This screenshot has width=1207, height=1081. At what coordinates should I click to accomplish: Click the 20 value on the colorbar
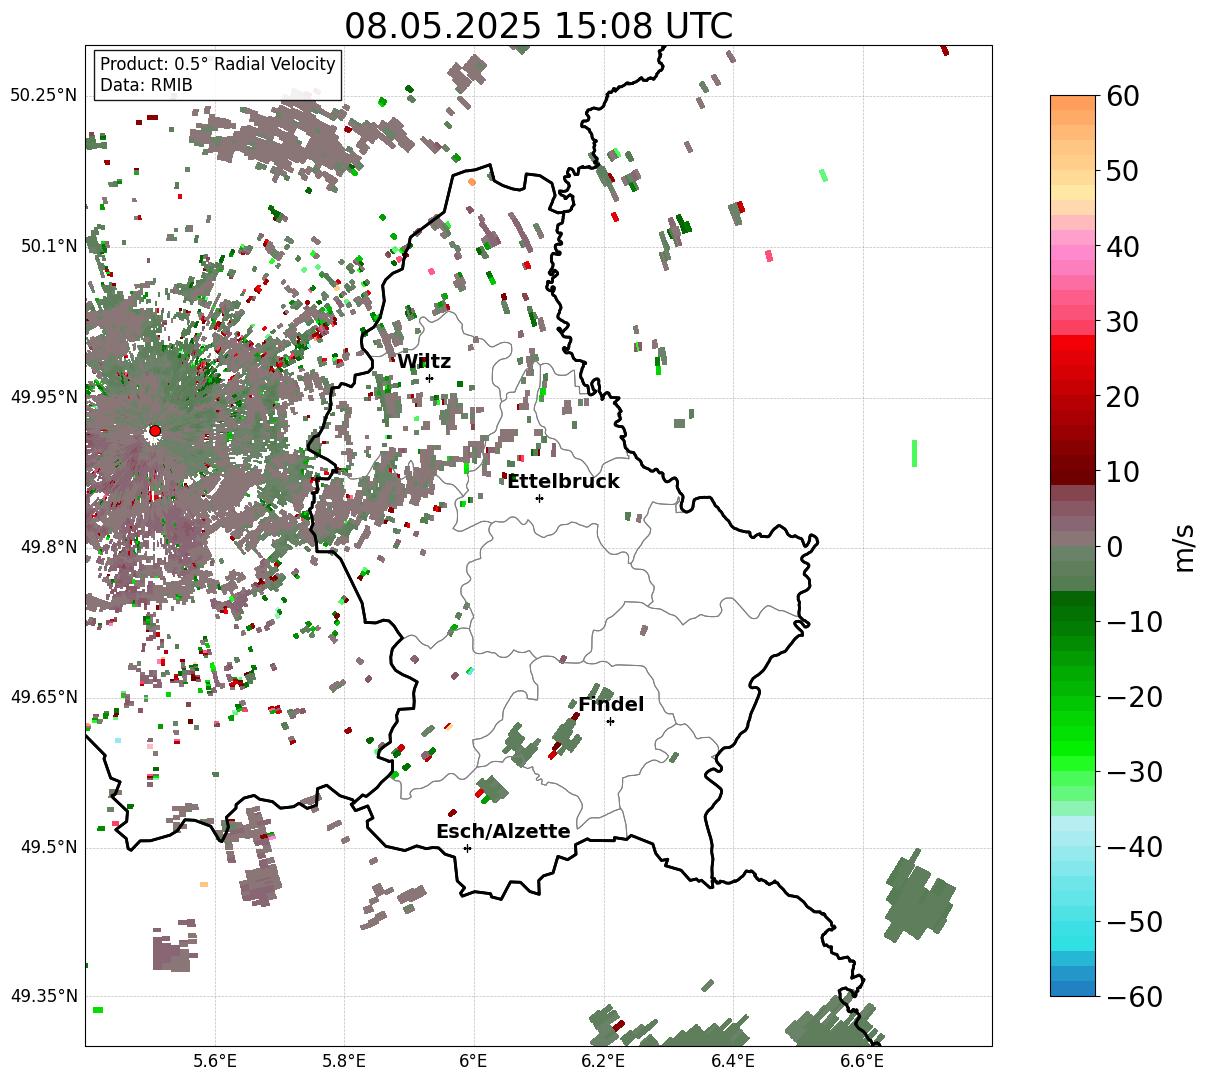pyautogui.click(x=1123, y=397)
